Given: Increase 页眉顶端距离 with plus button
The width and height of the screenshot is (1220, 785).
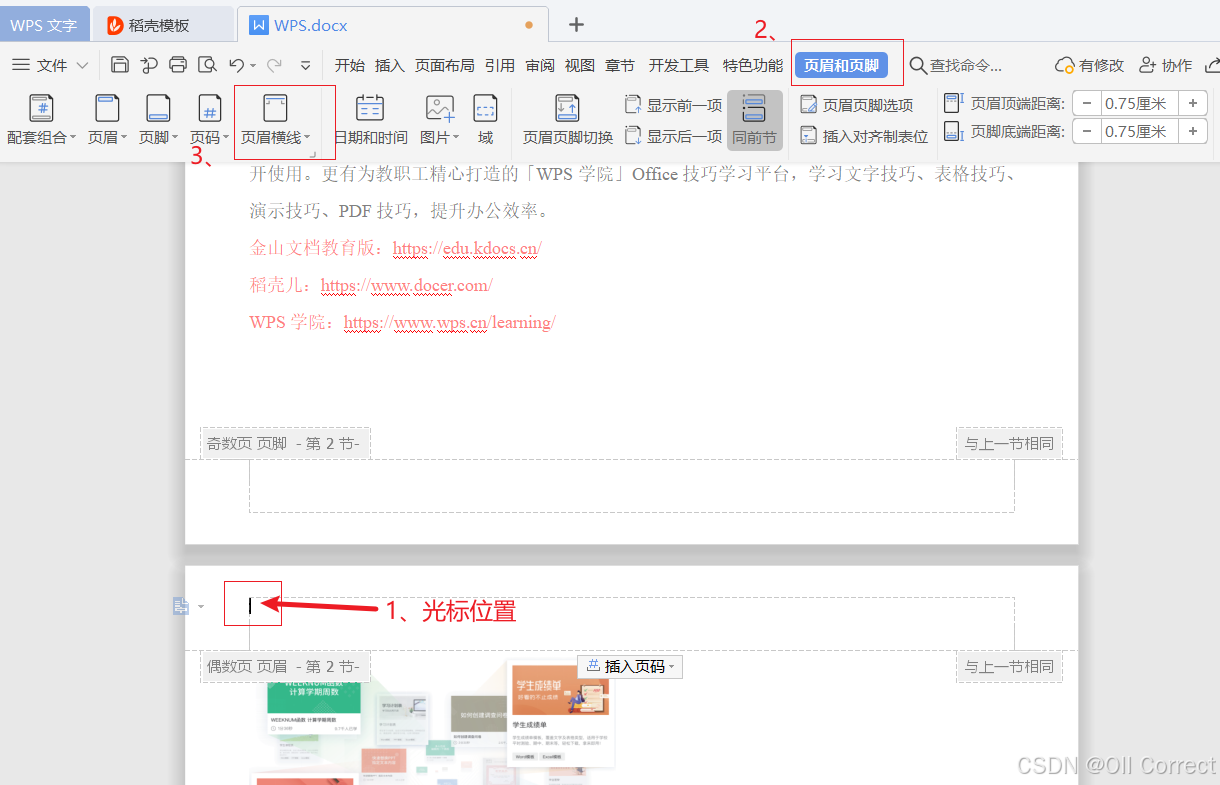Looking at the screenshot, I should tap(1193, 103).
